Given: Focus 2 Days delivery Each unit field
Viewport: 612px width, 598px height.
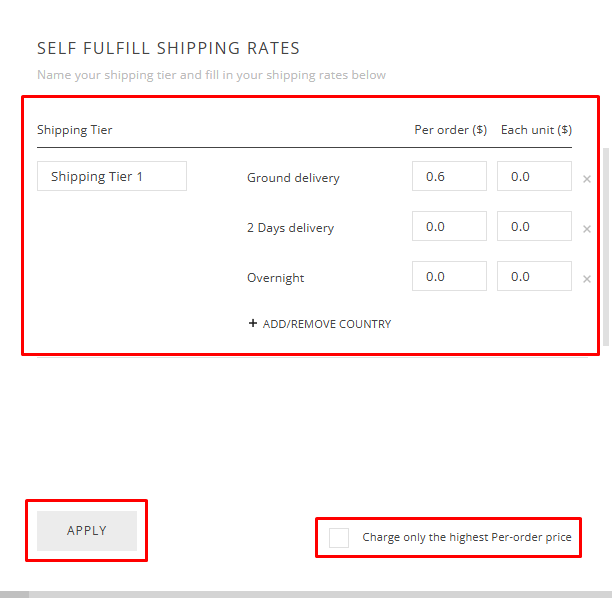Looking at the screenshot, I should 534,226.
